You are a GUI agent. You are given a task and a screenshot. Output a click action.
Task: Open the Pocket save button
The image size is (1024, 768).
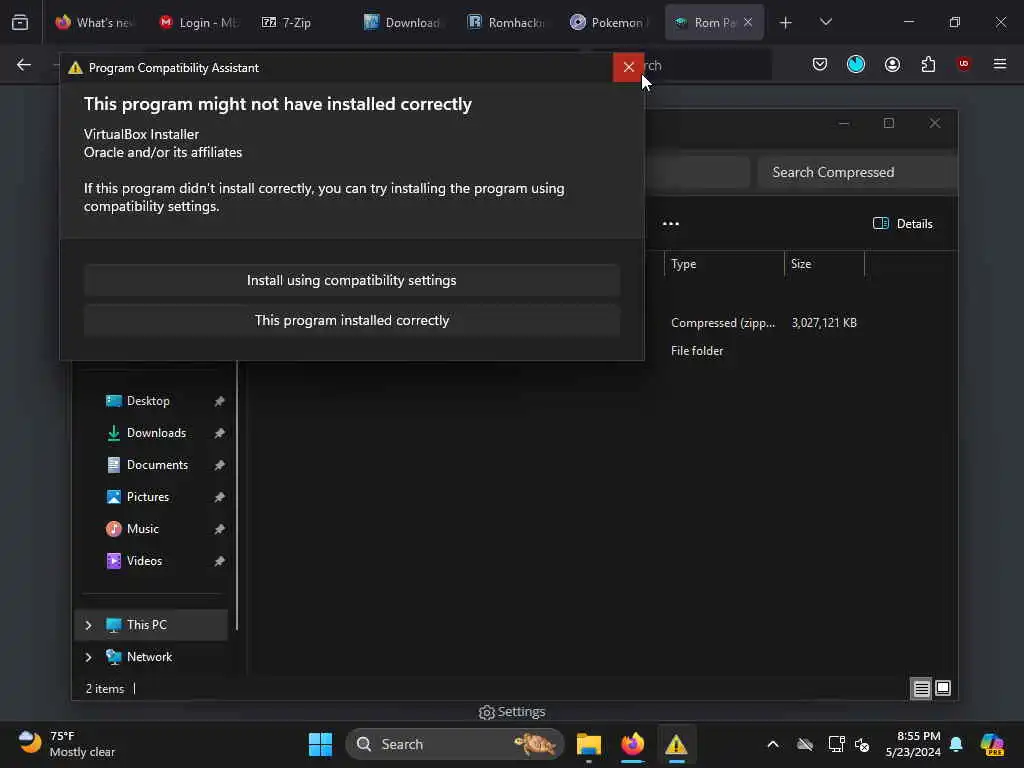coord(820,64)
